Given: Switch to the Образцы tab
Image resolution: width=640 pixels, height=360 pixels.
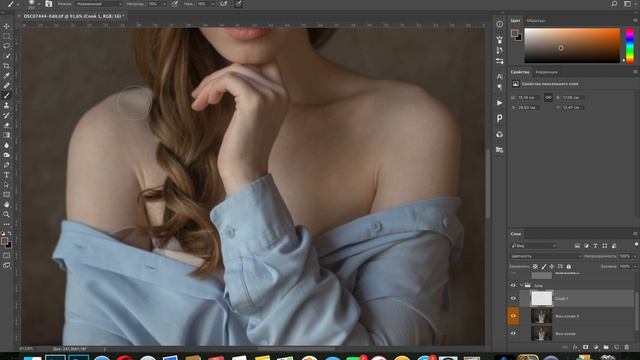Looking at the screenshot, I should (536, 20).
